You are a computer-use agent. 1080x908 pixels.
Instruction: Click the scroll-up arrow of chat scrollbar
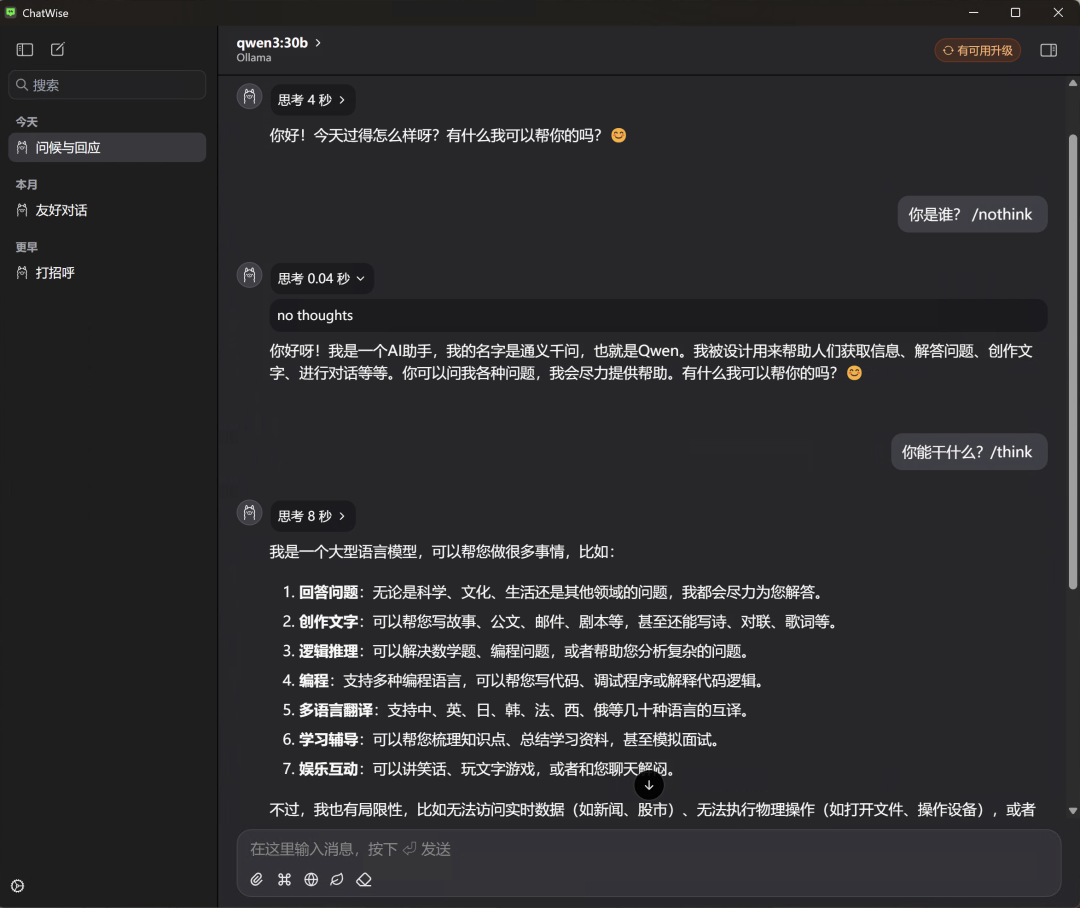click(1072, 83)
